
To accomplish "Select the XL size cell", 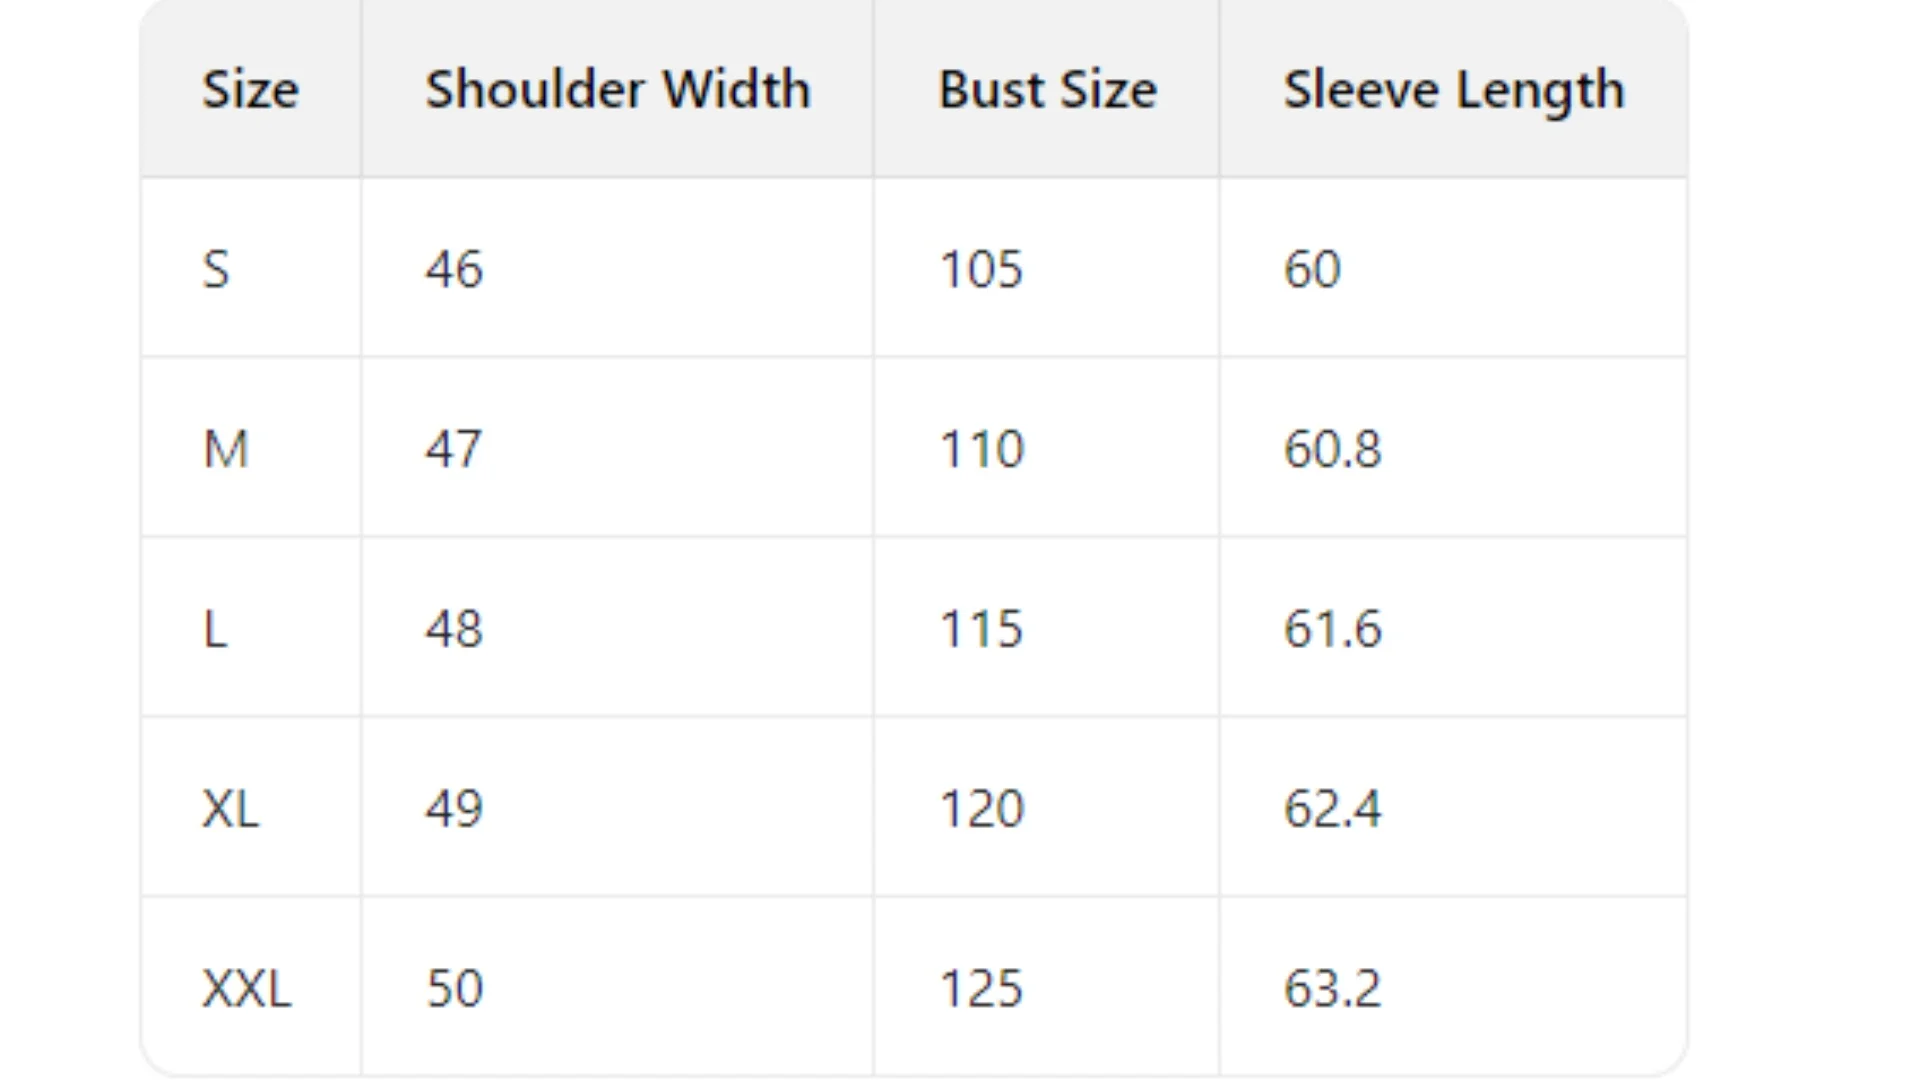I will pyautogui.click(x=230, y=808).
